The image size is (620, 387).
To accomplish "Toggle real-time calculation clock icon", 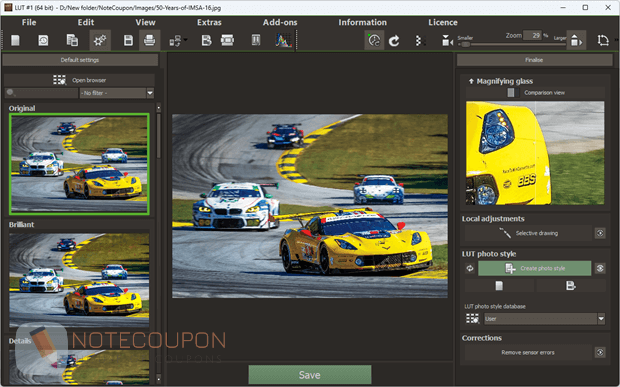I will point(374,40).
